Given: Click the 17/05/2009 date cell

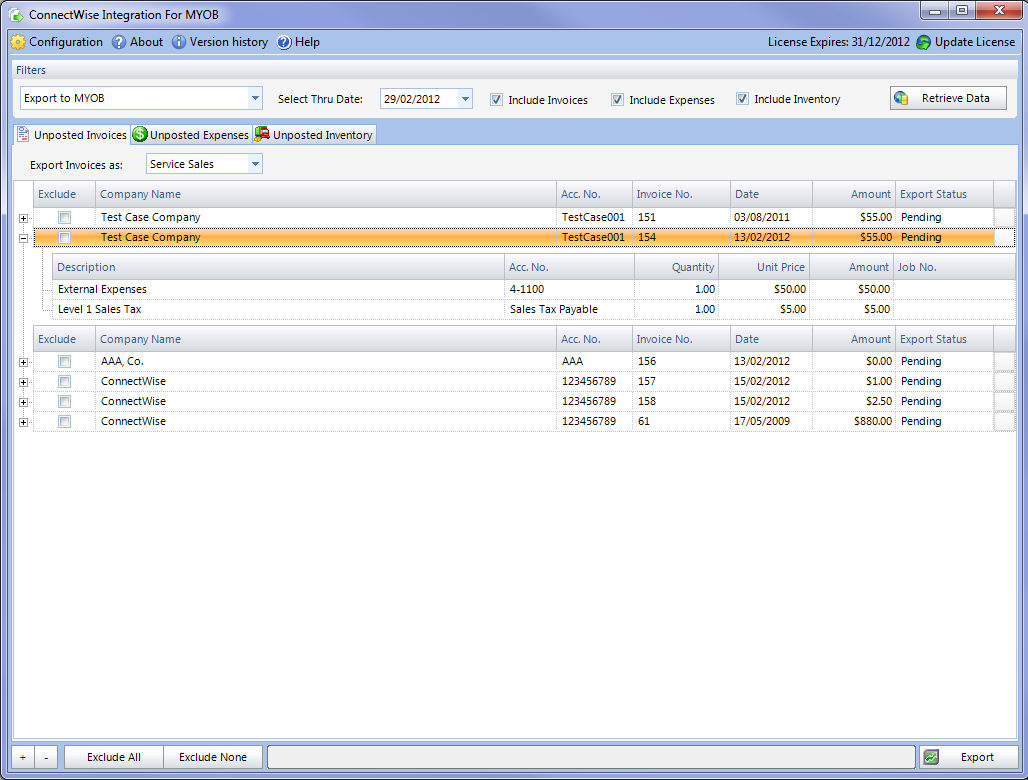Looking at the screenshot, I should point(772,421).
